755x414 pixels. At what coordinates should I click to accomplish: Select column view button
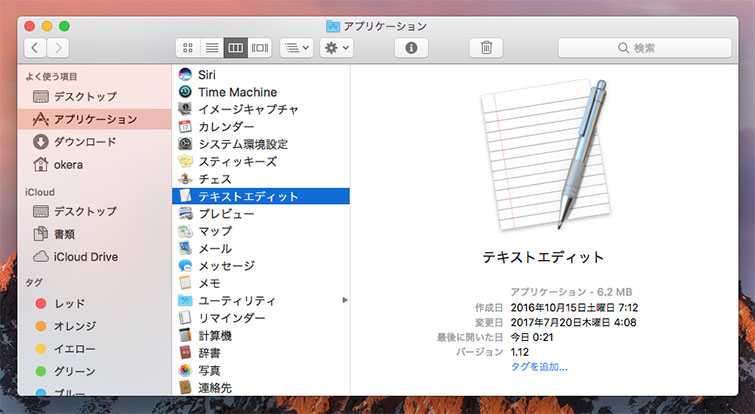(235, 48)
